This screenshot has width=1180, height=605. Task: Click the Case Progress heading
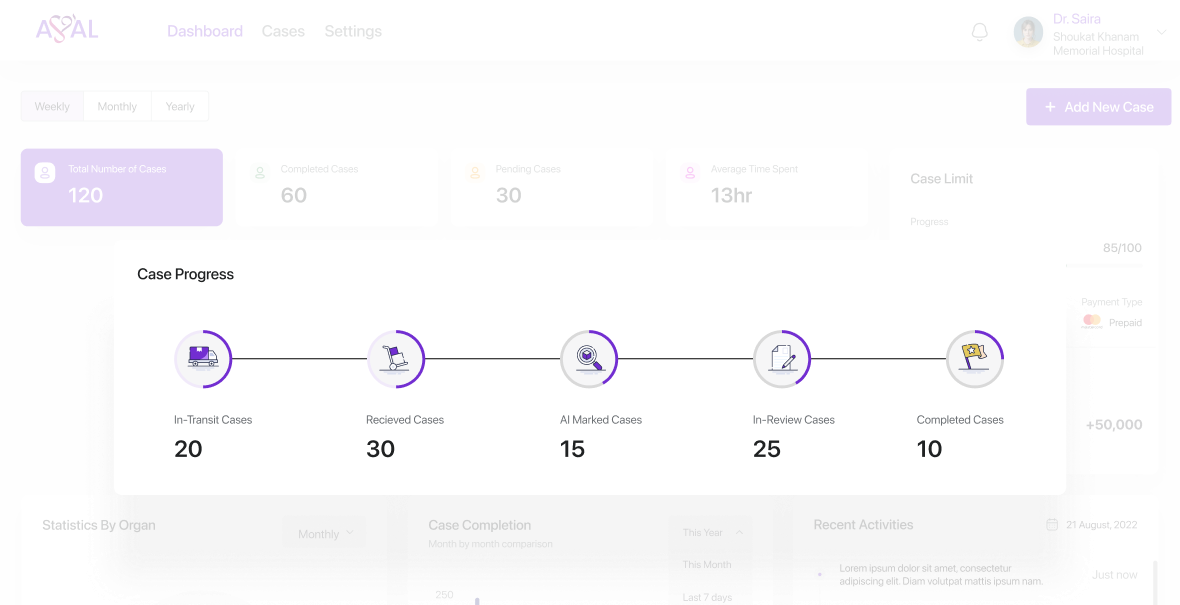coord(185,275)
